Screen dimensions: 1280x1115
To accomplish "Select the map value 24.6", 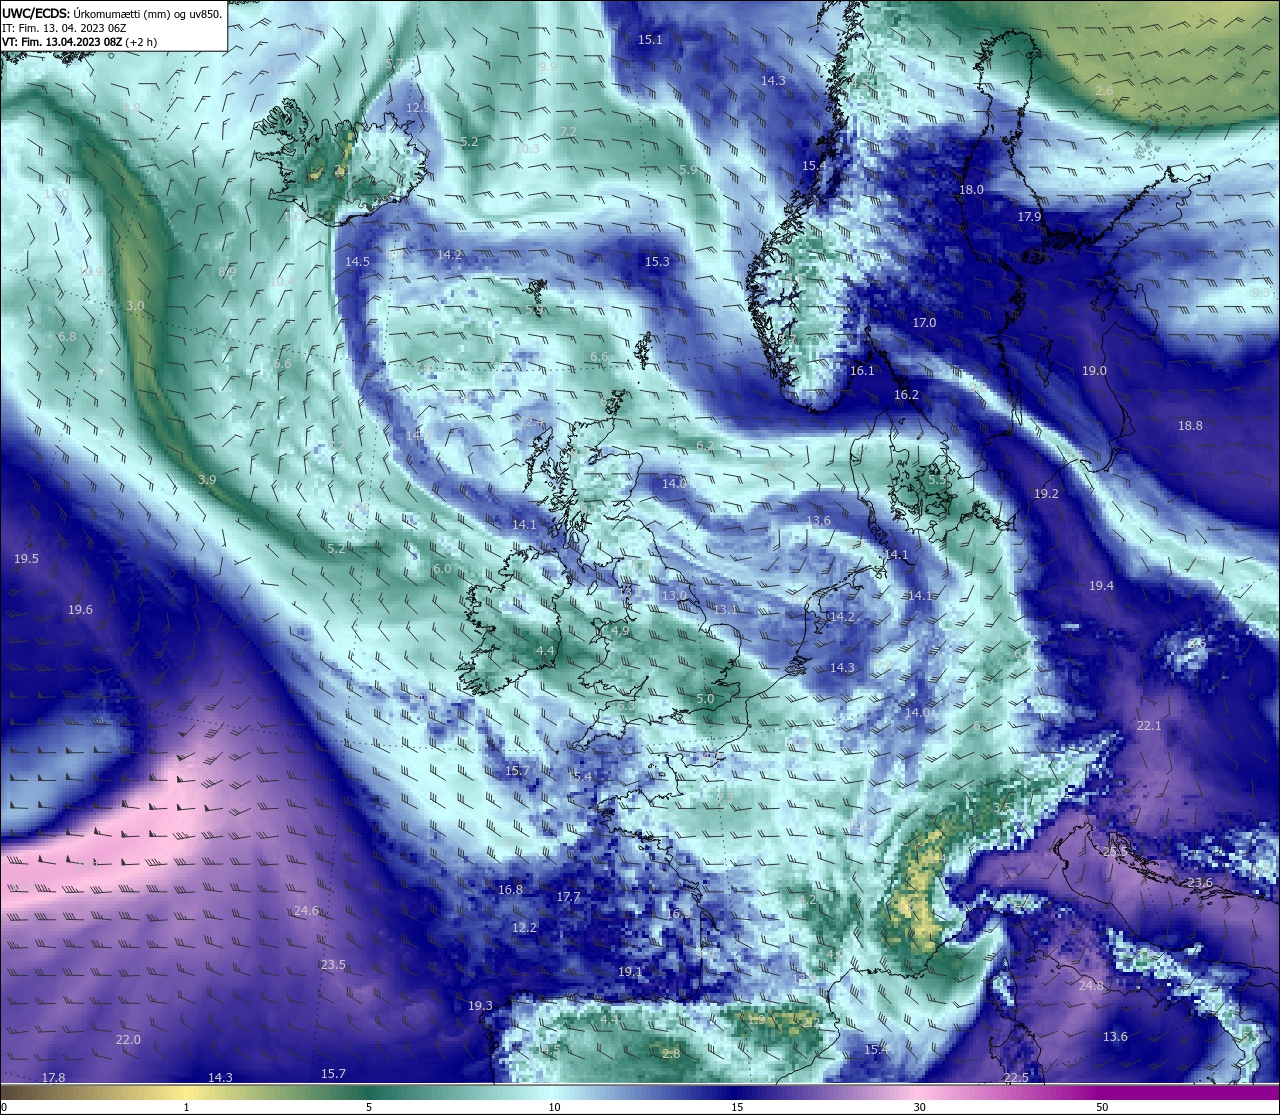I will pyautogui.click(x=306, y=910).
